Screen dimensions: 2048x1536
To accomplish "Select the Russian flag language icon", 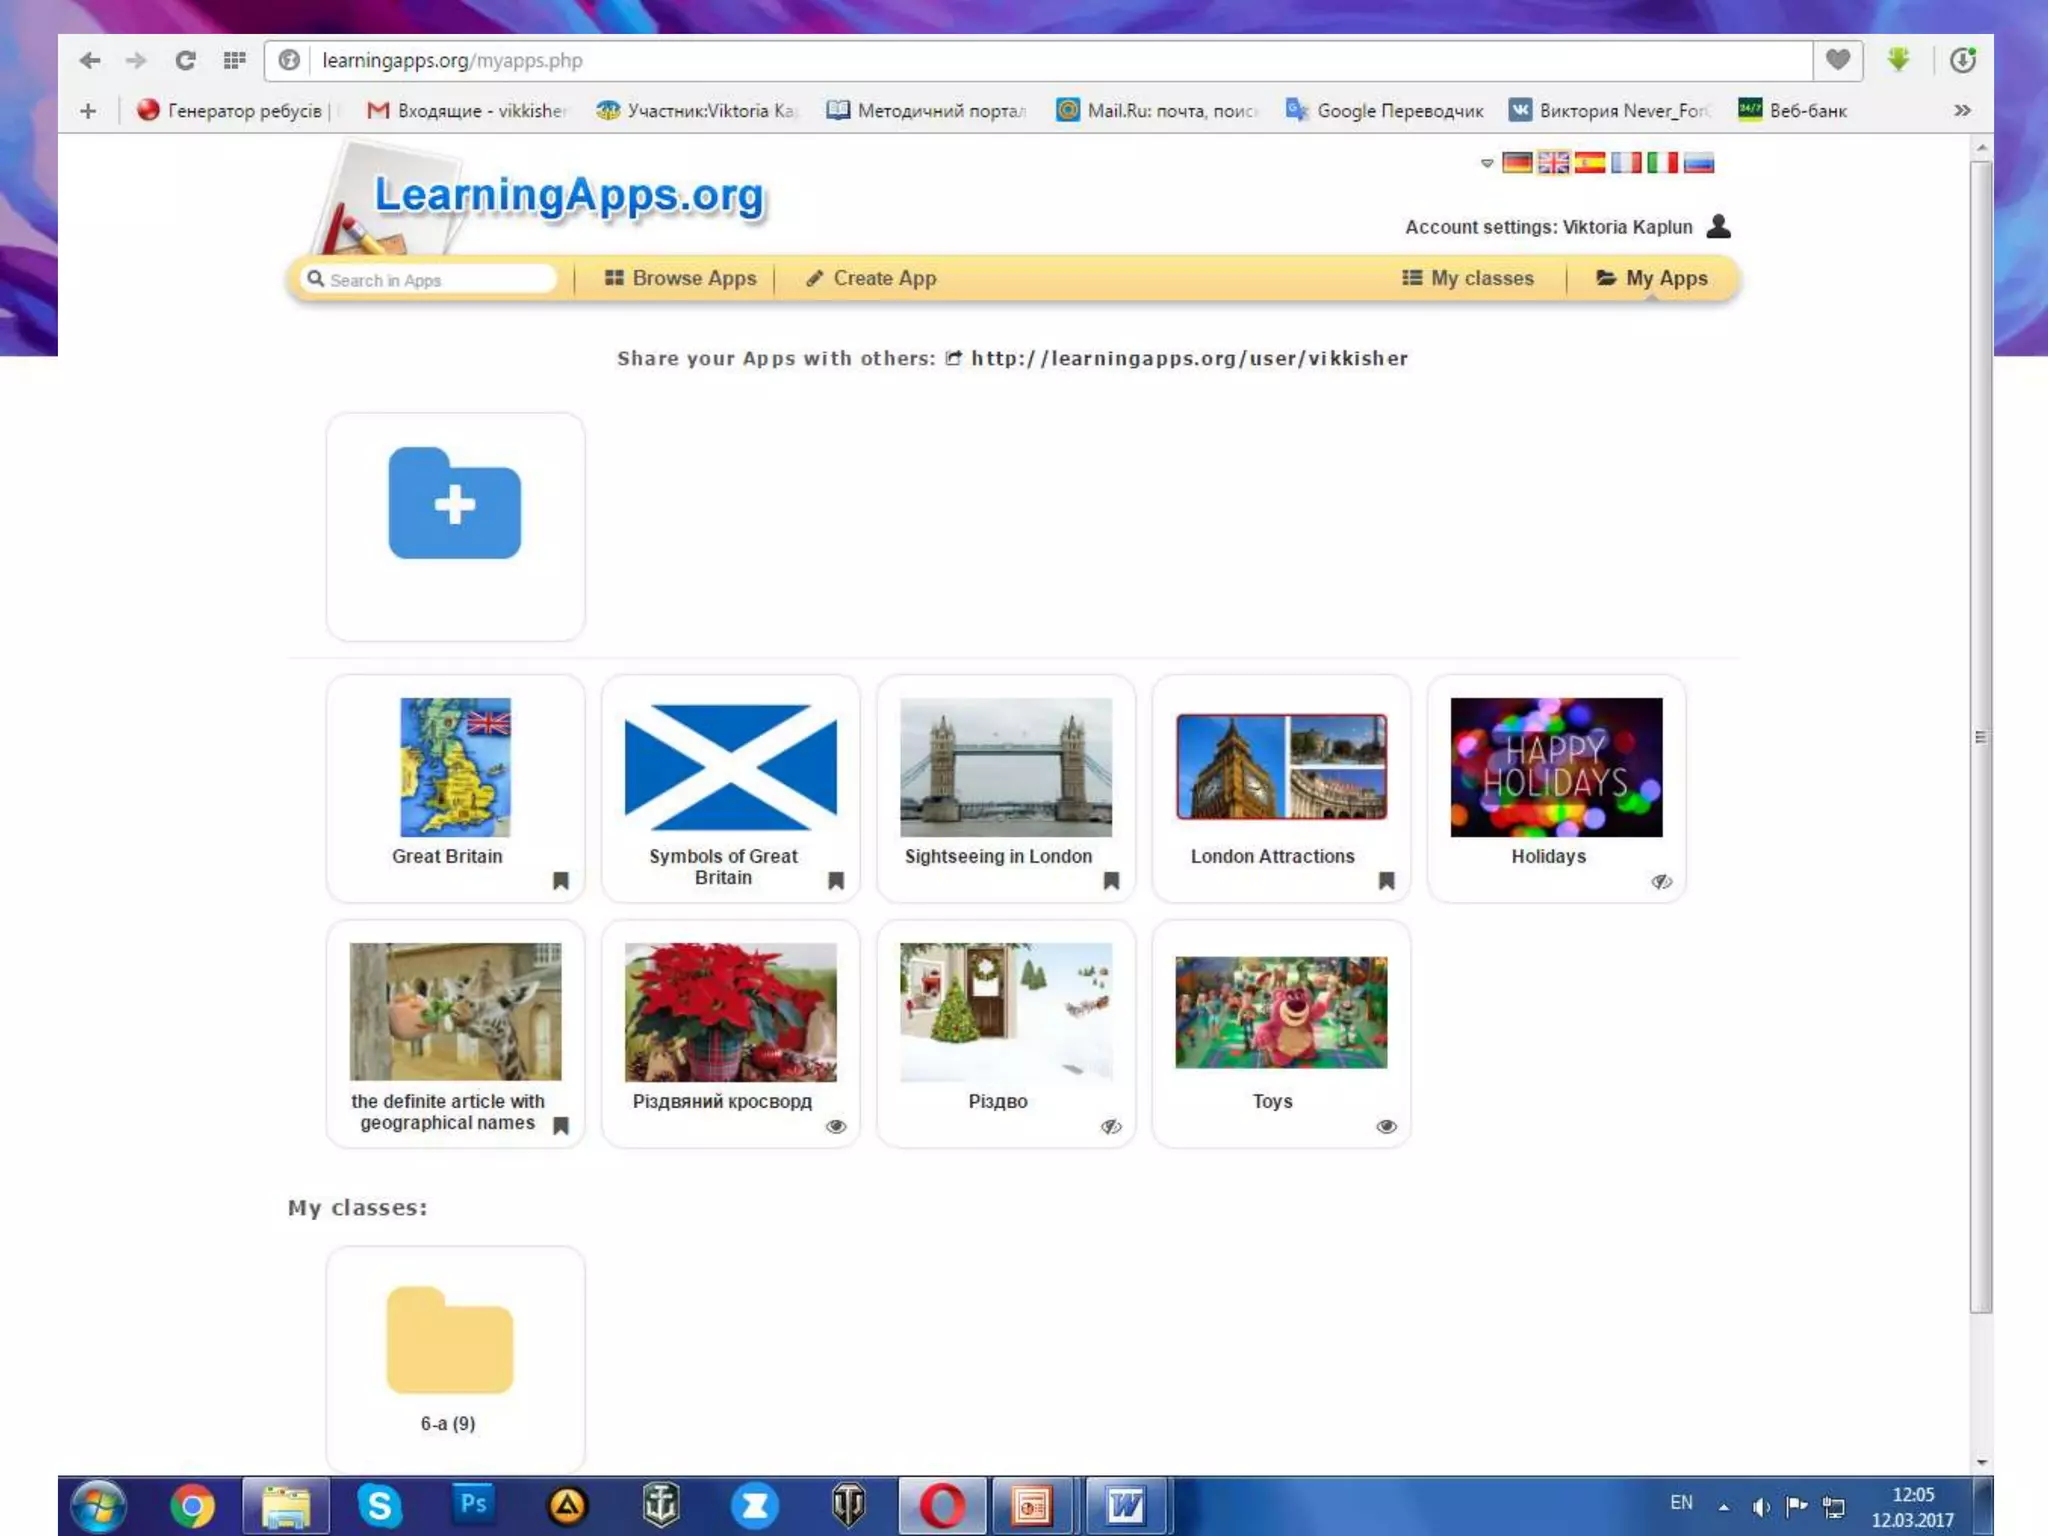I will pyautogui.click(x=1698, y=163).
